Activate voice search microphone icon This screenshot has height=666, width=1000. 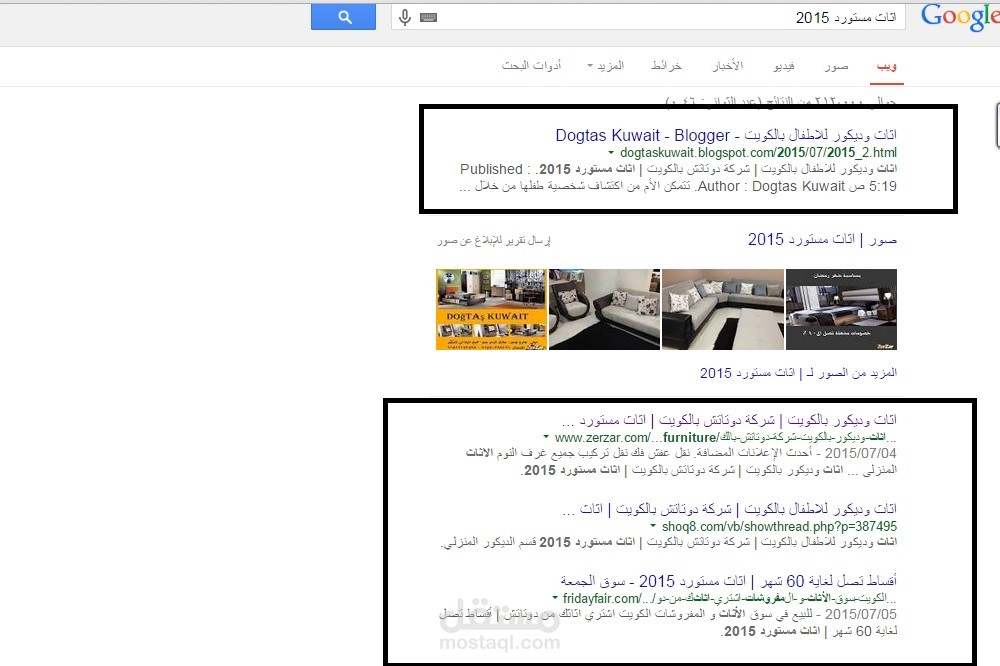coord(404,17)
